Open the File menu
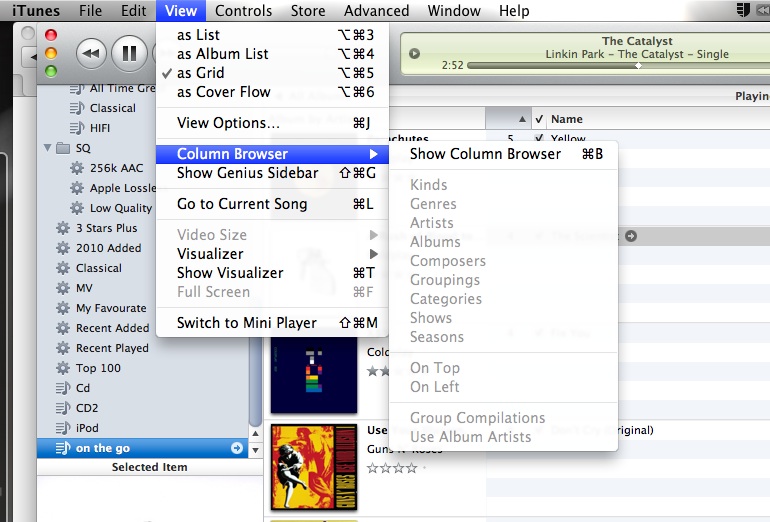 pos(90,10)
